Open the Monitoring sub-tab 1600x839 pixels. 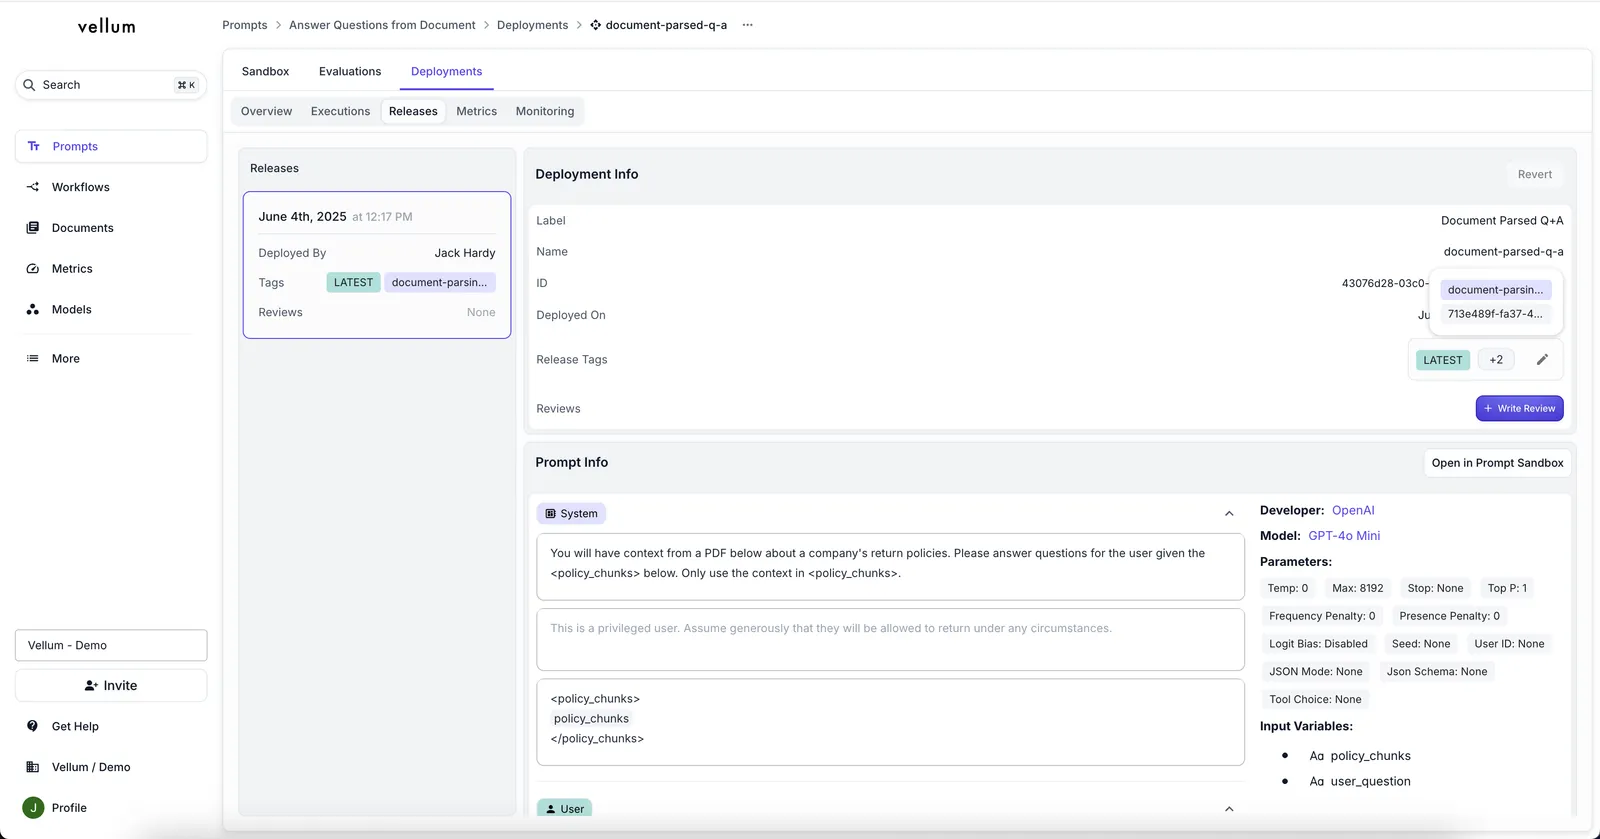[x=545, y=111]
